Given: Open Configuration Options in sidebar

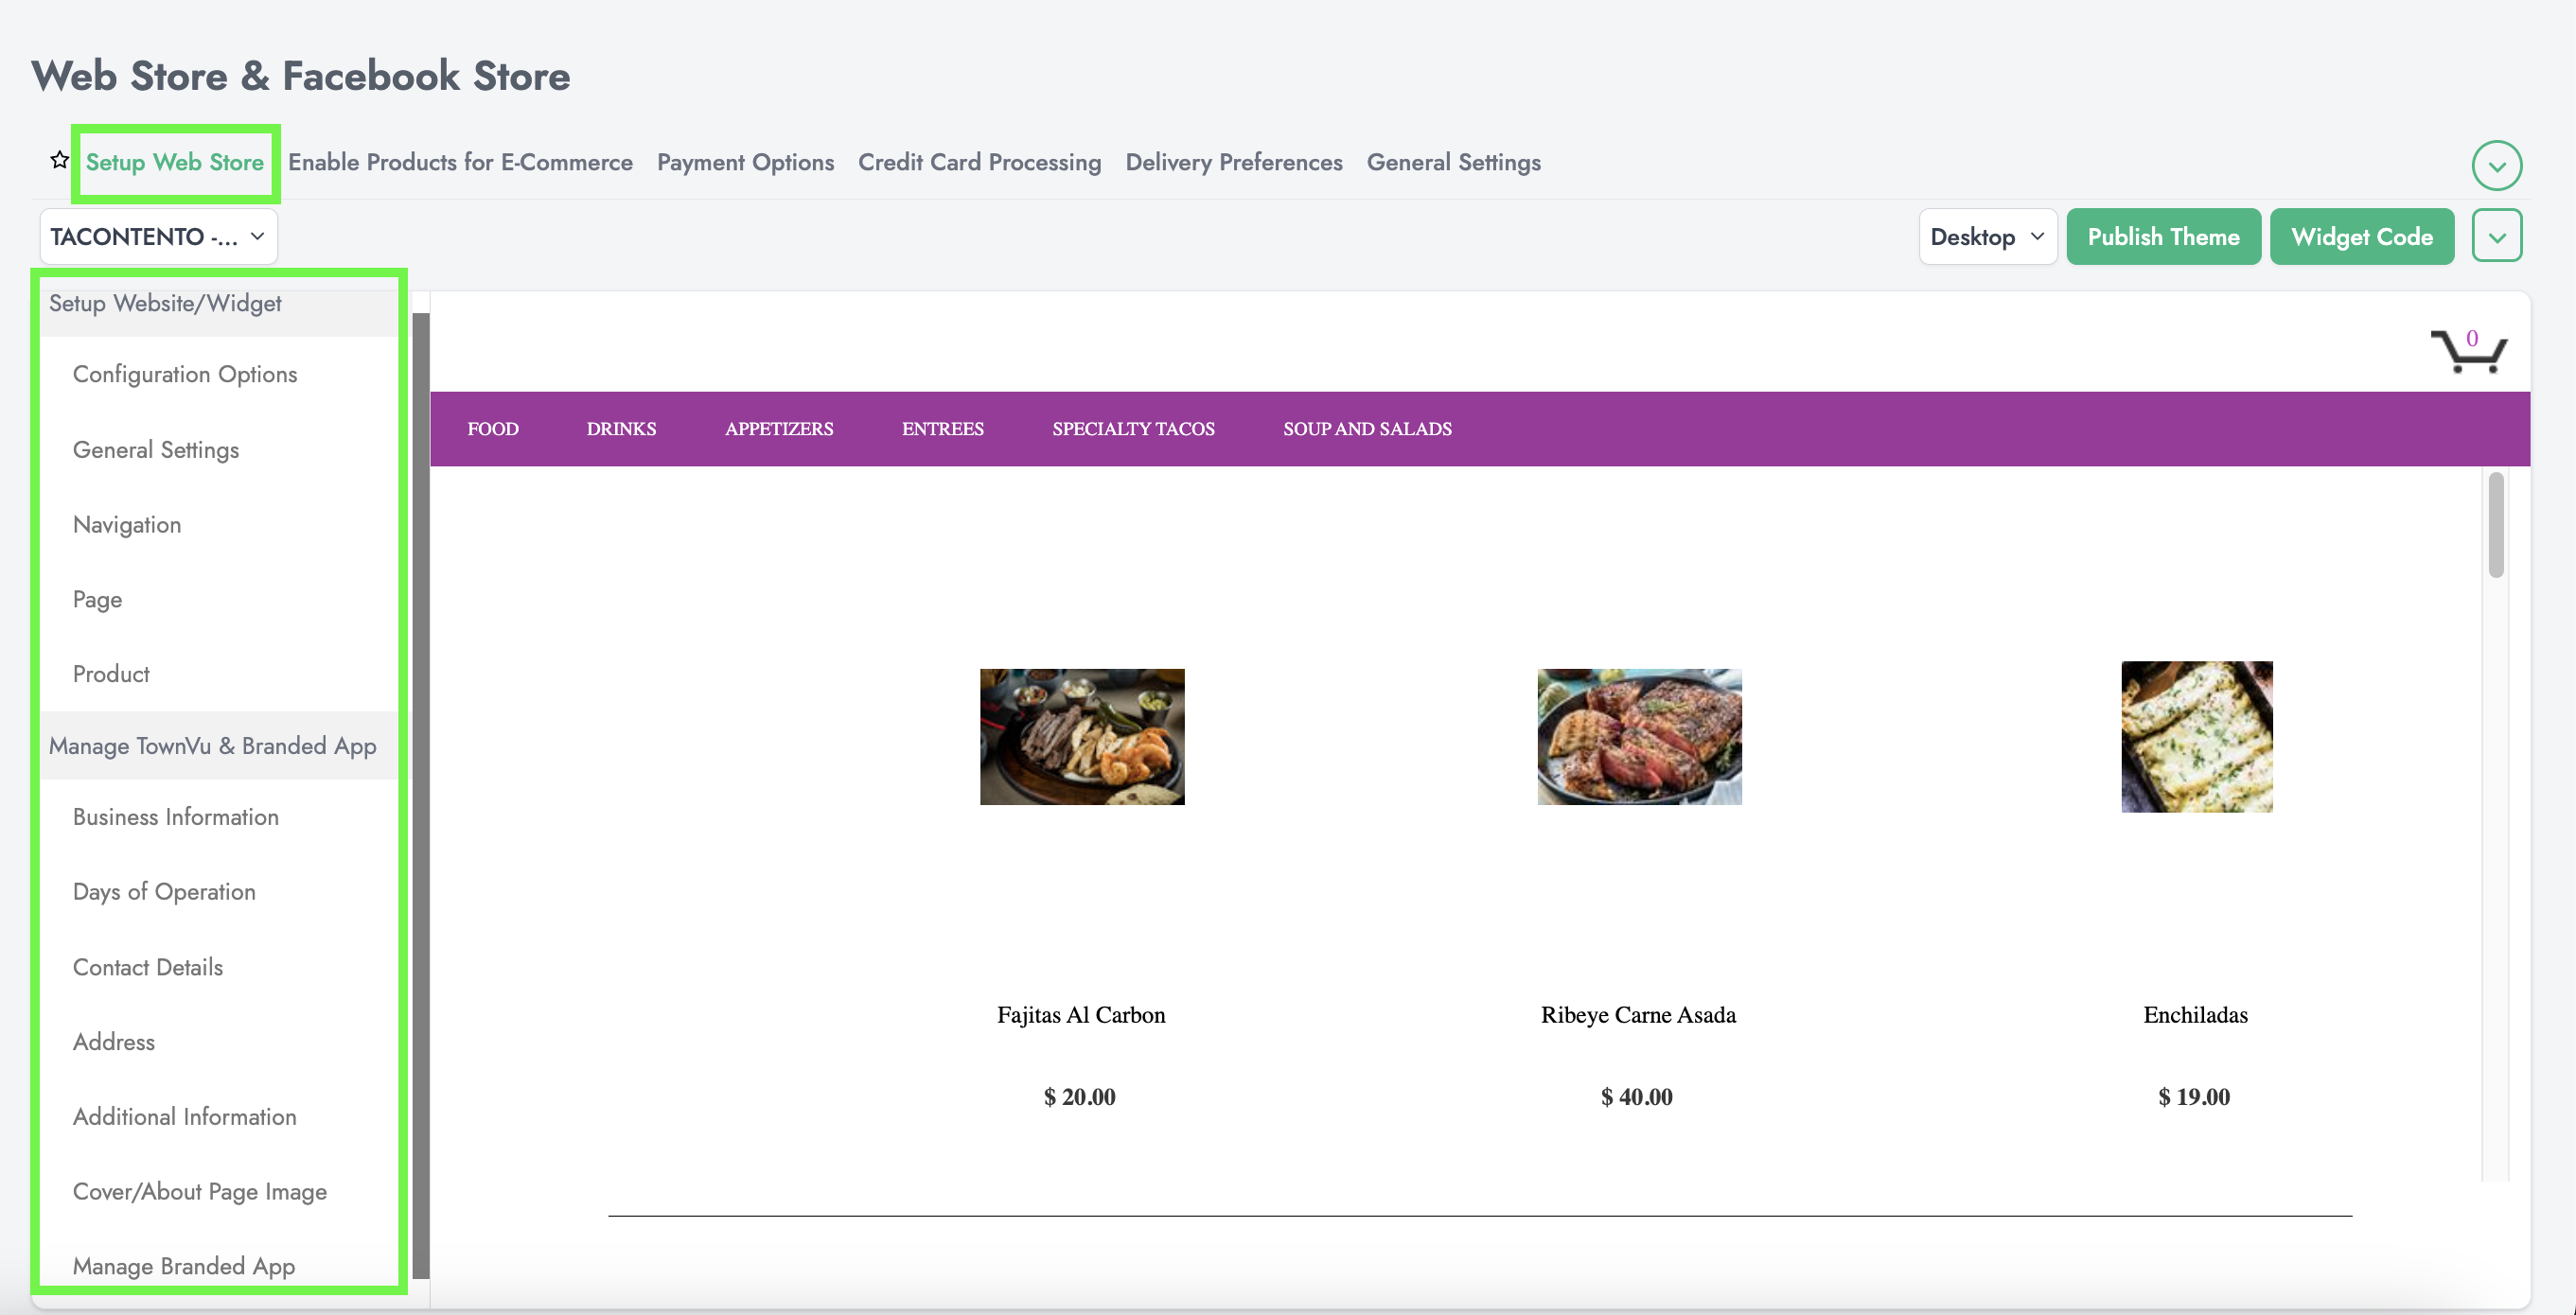Looking at the screenshot, I should (185, 374).
